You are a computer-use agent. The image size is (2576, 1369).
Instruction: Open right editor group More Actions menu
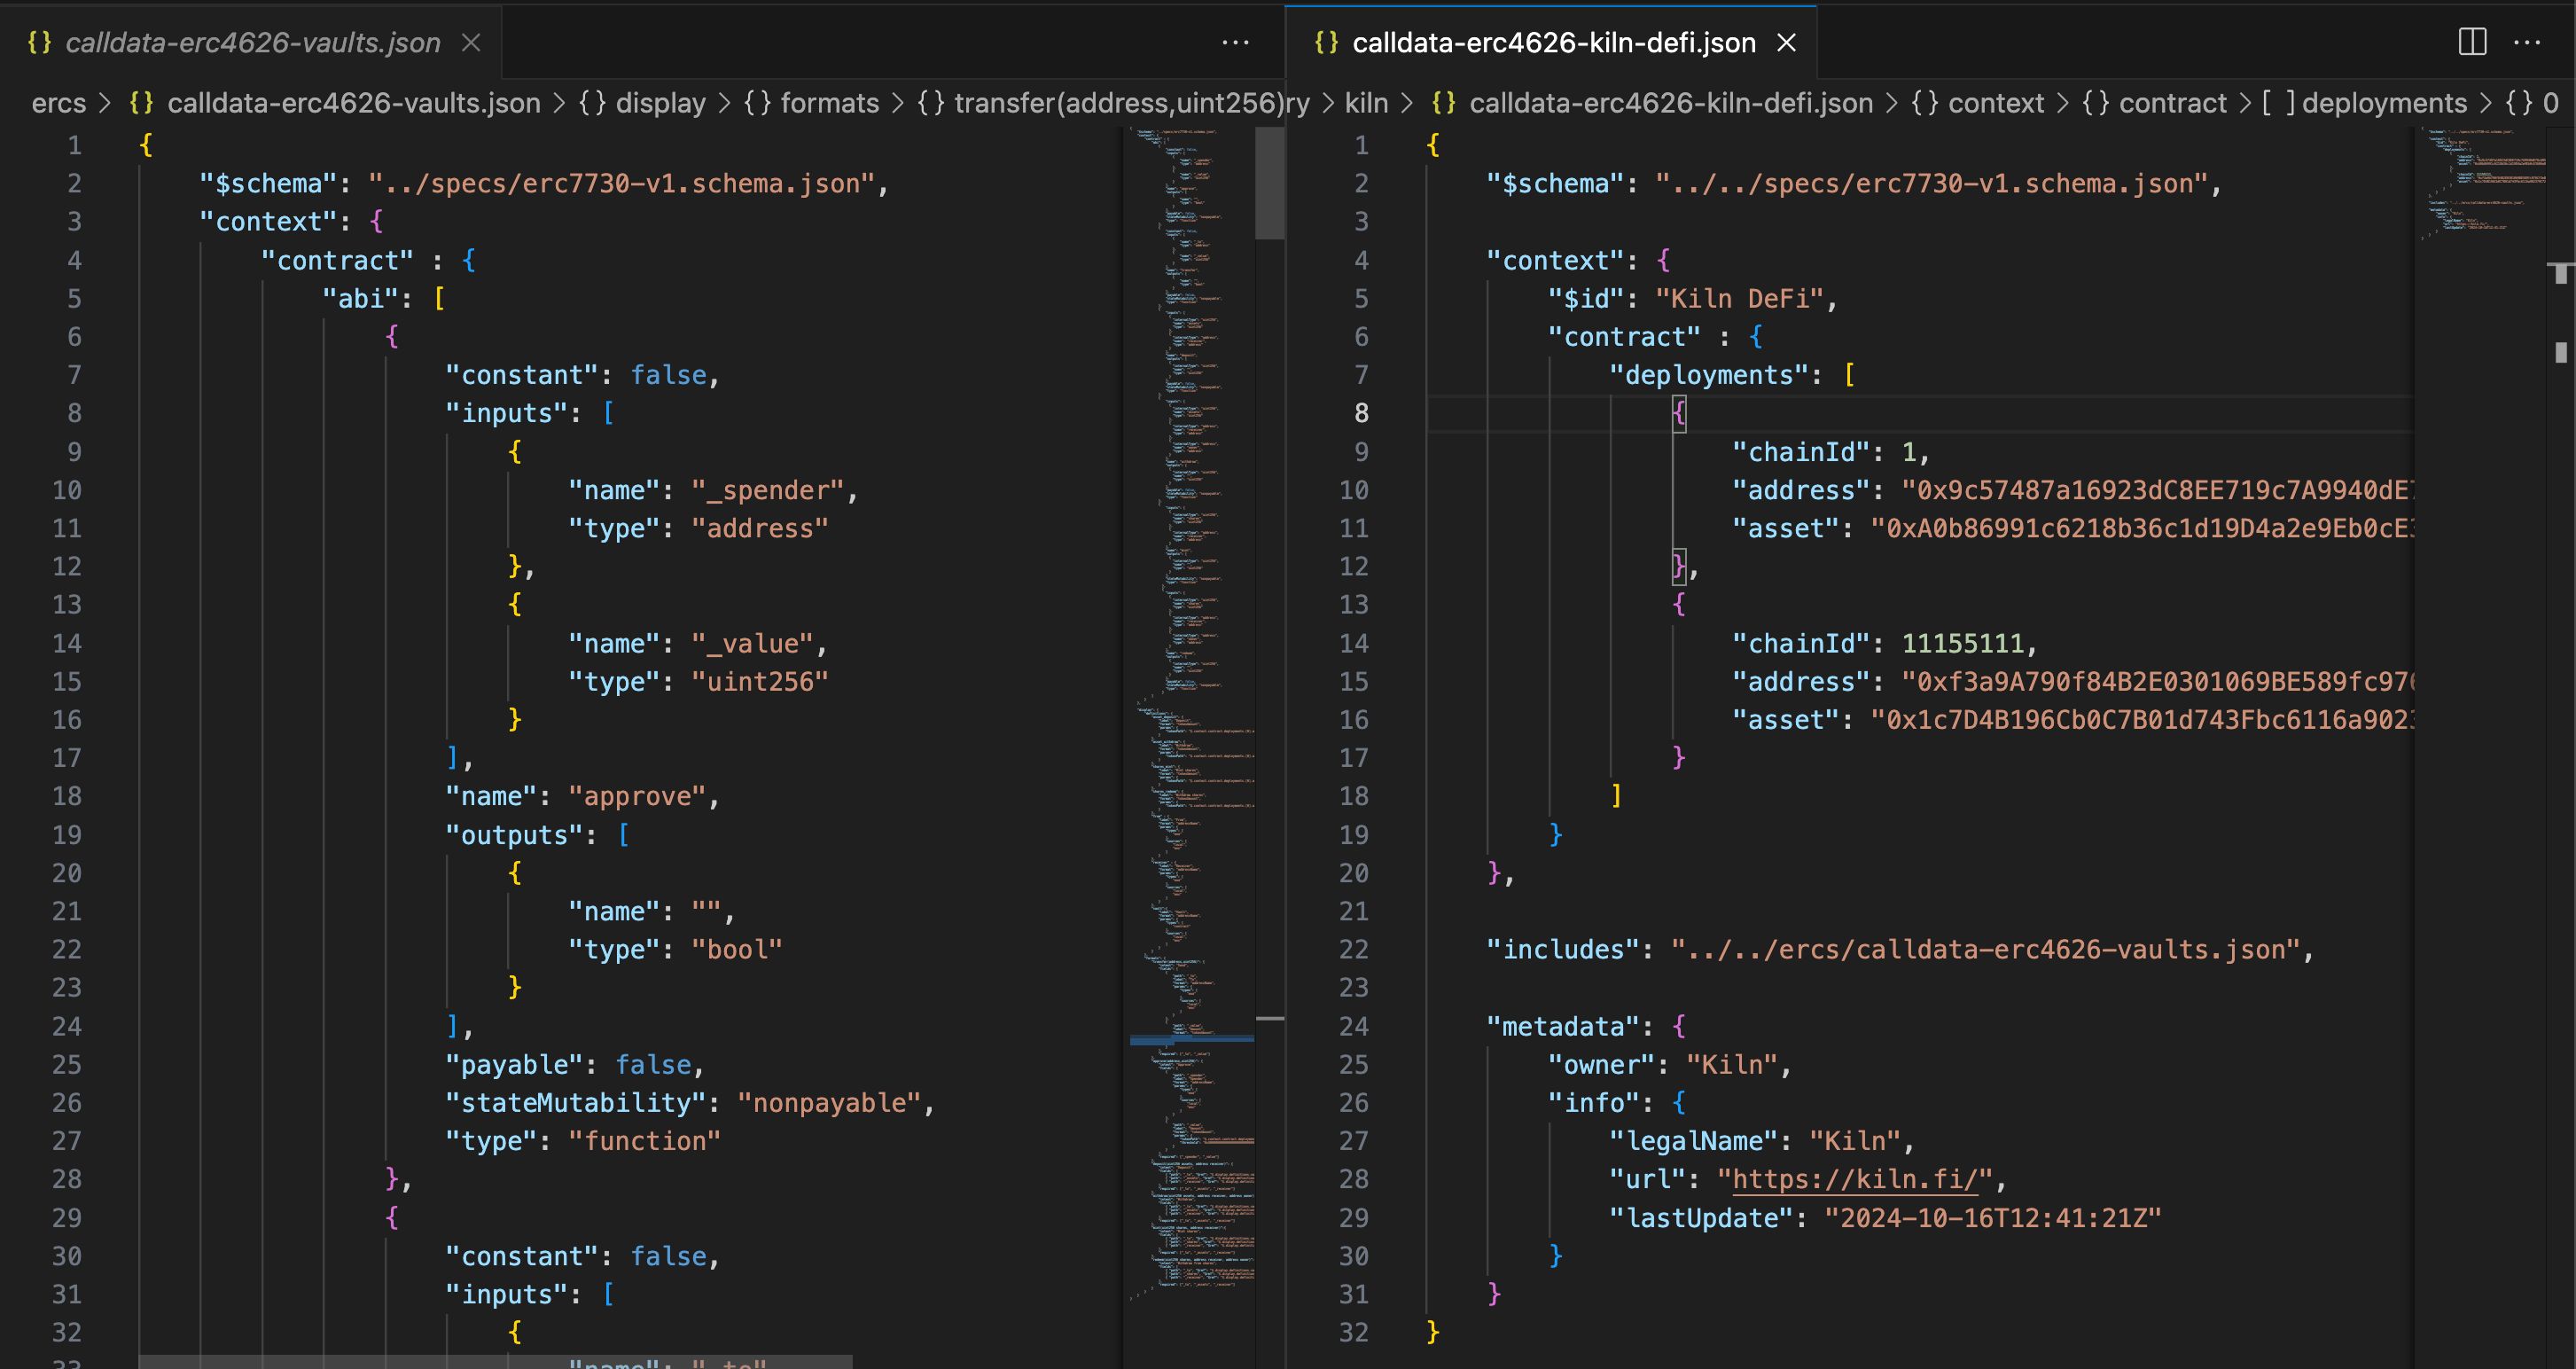click(x=2527, y=42)
